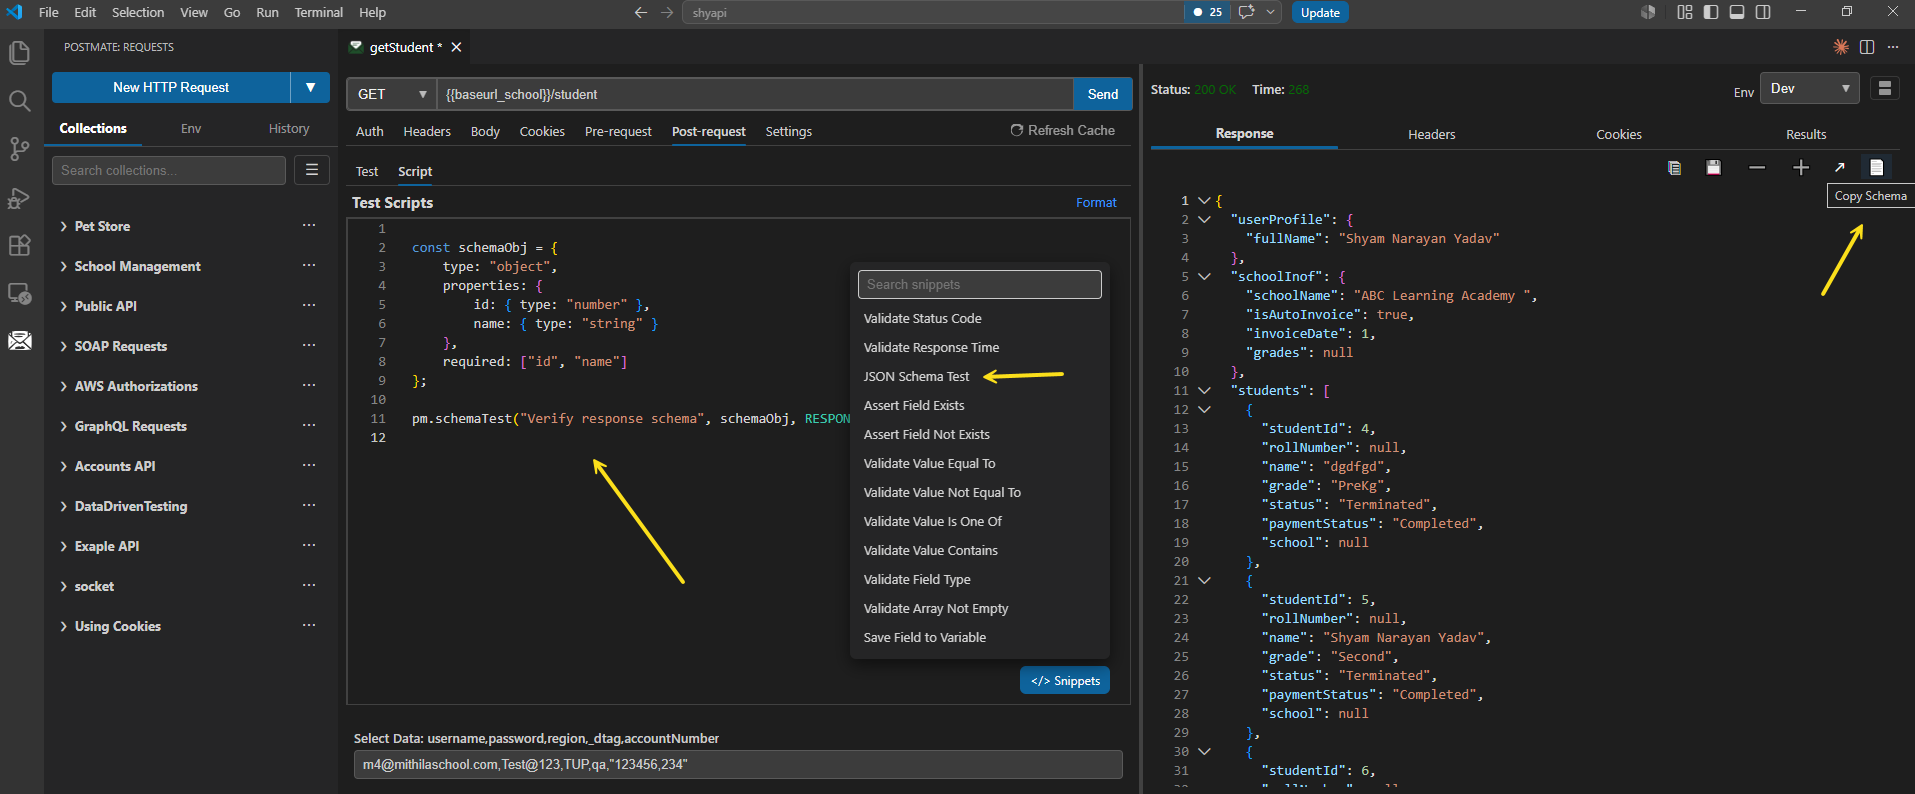1915x794 pixels.
Task: Click the Copy Schema document icon
Action: coord(1877,167)
